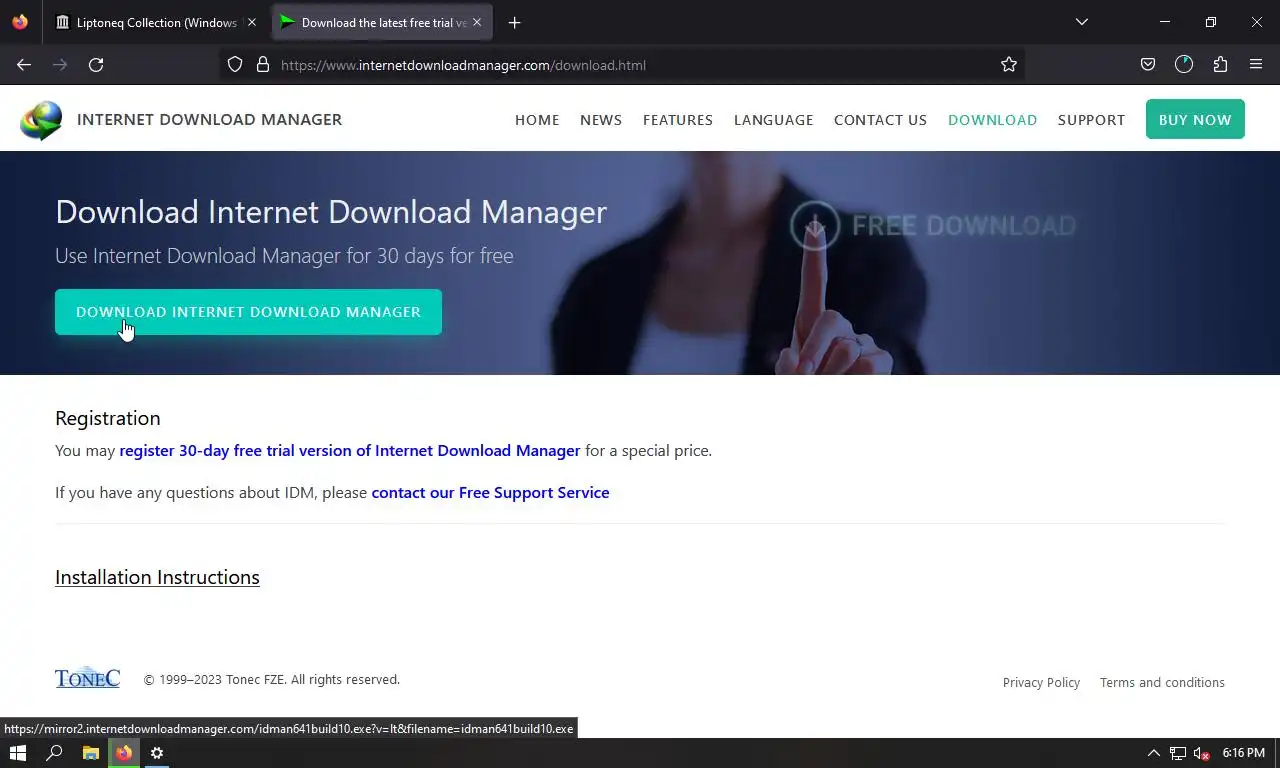Image resolution: width=1280 pixels, height=768 pixels.
Task: Open the Firefox account icon
Action: [x=1184, y=65]
